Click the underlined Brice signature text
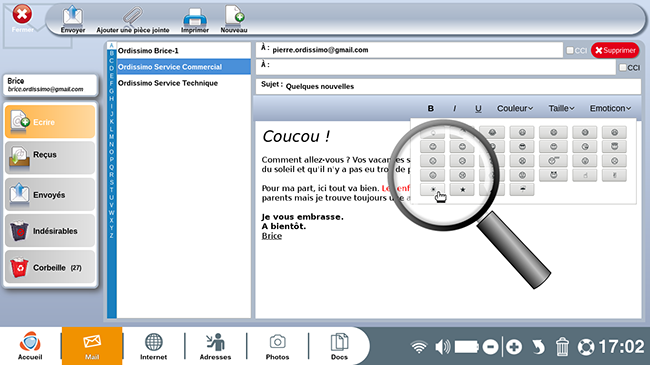650x365 pixels. tap(272, 236)
